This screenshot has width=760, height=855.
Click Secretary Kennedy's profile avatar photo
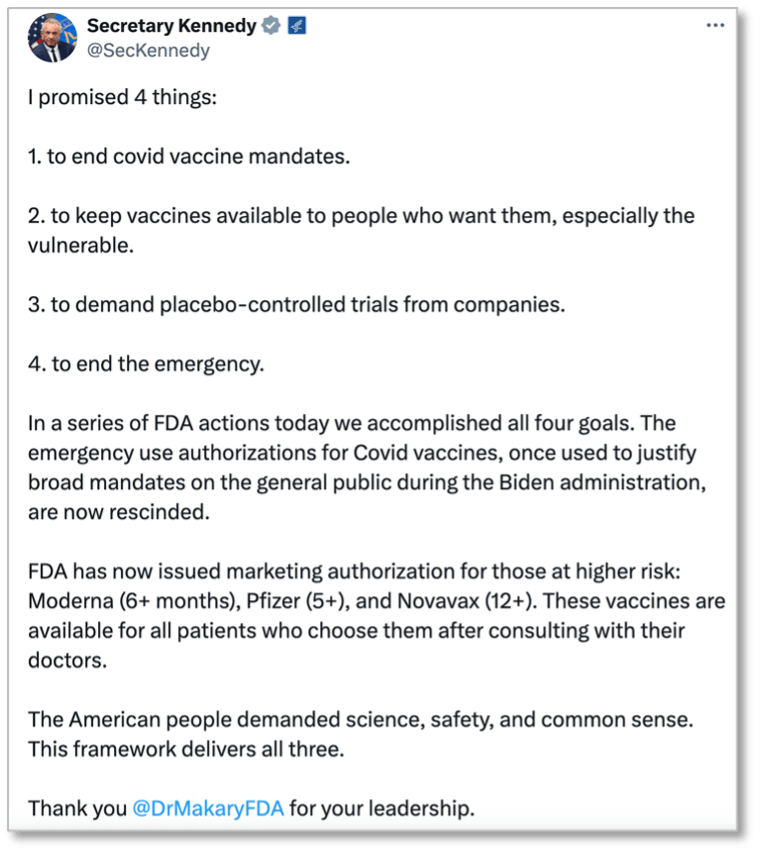point(53,40)
